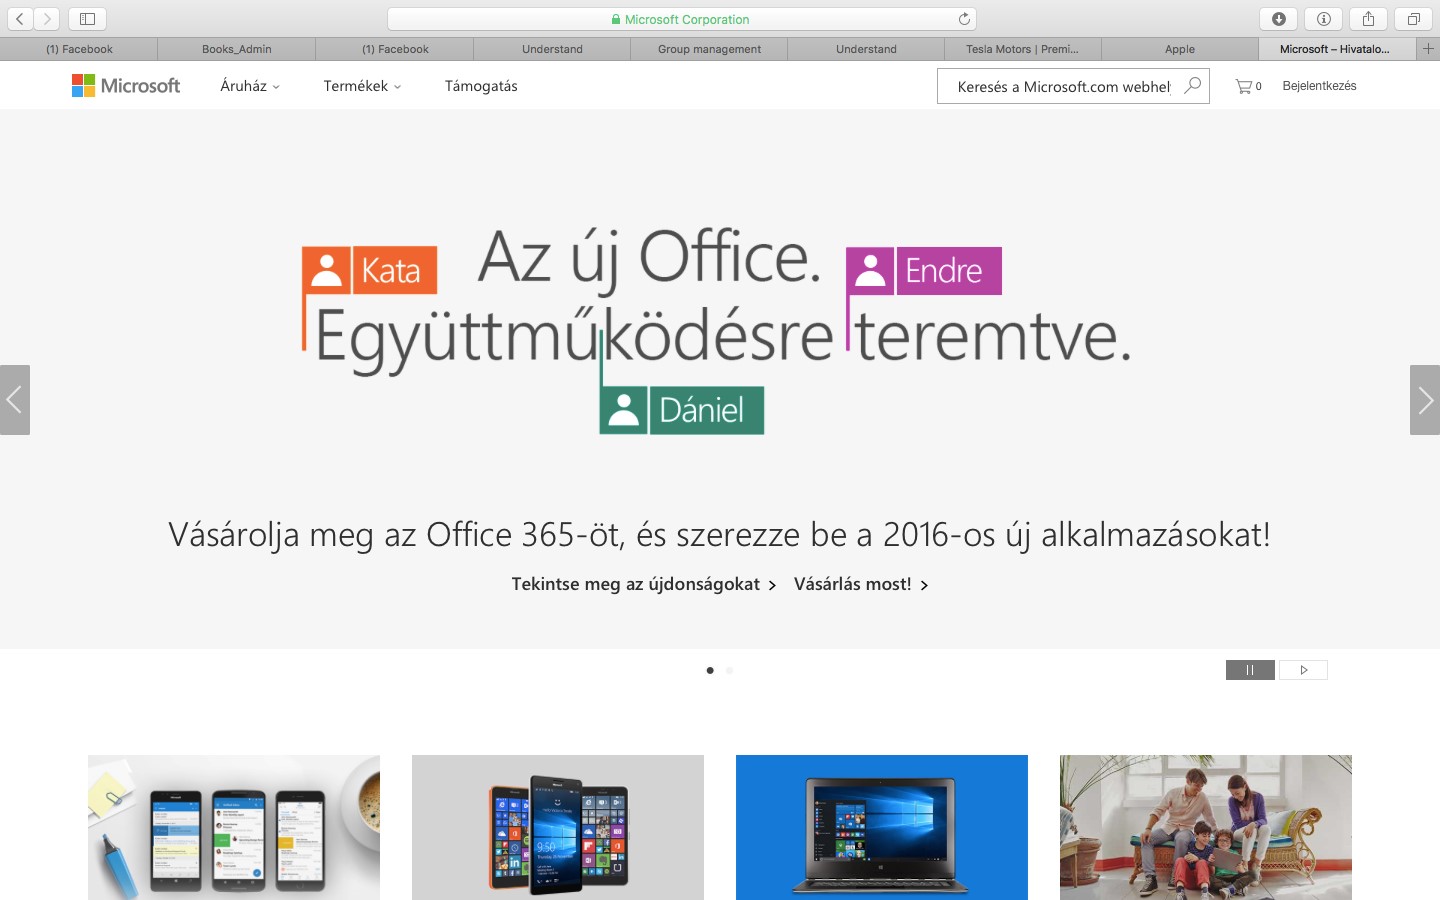Click the Safari address bar
Viewport: 1440px width, 900px height.
(x=681, y=19)
